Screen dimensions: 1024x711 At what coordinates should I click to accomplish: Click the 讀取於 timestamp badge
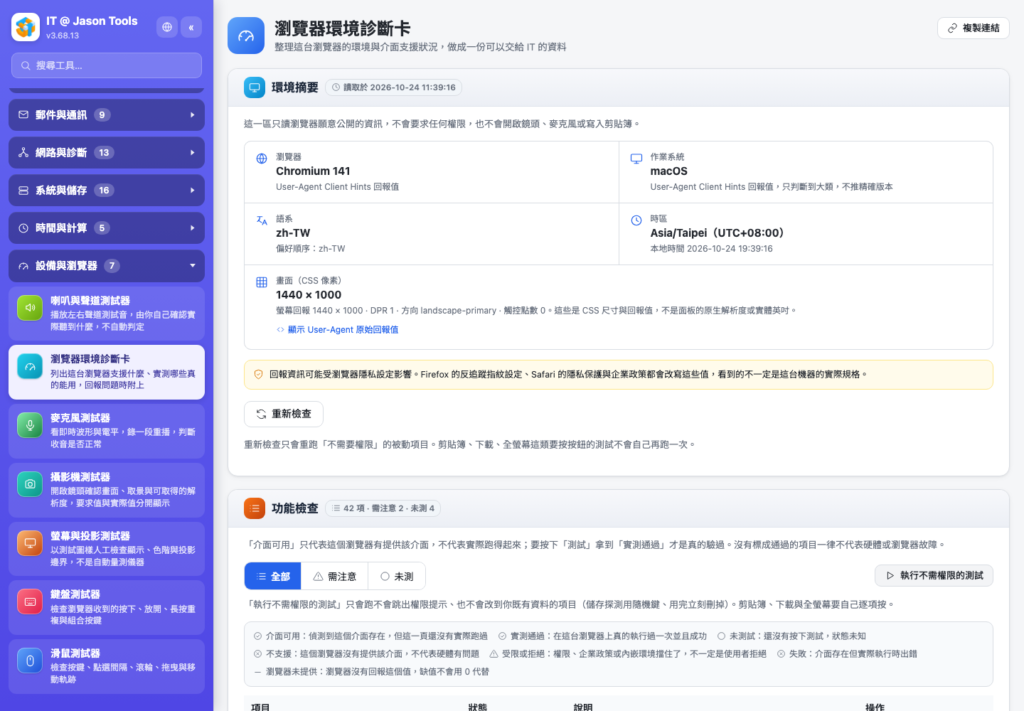(393, 87)
